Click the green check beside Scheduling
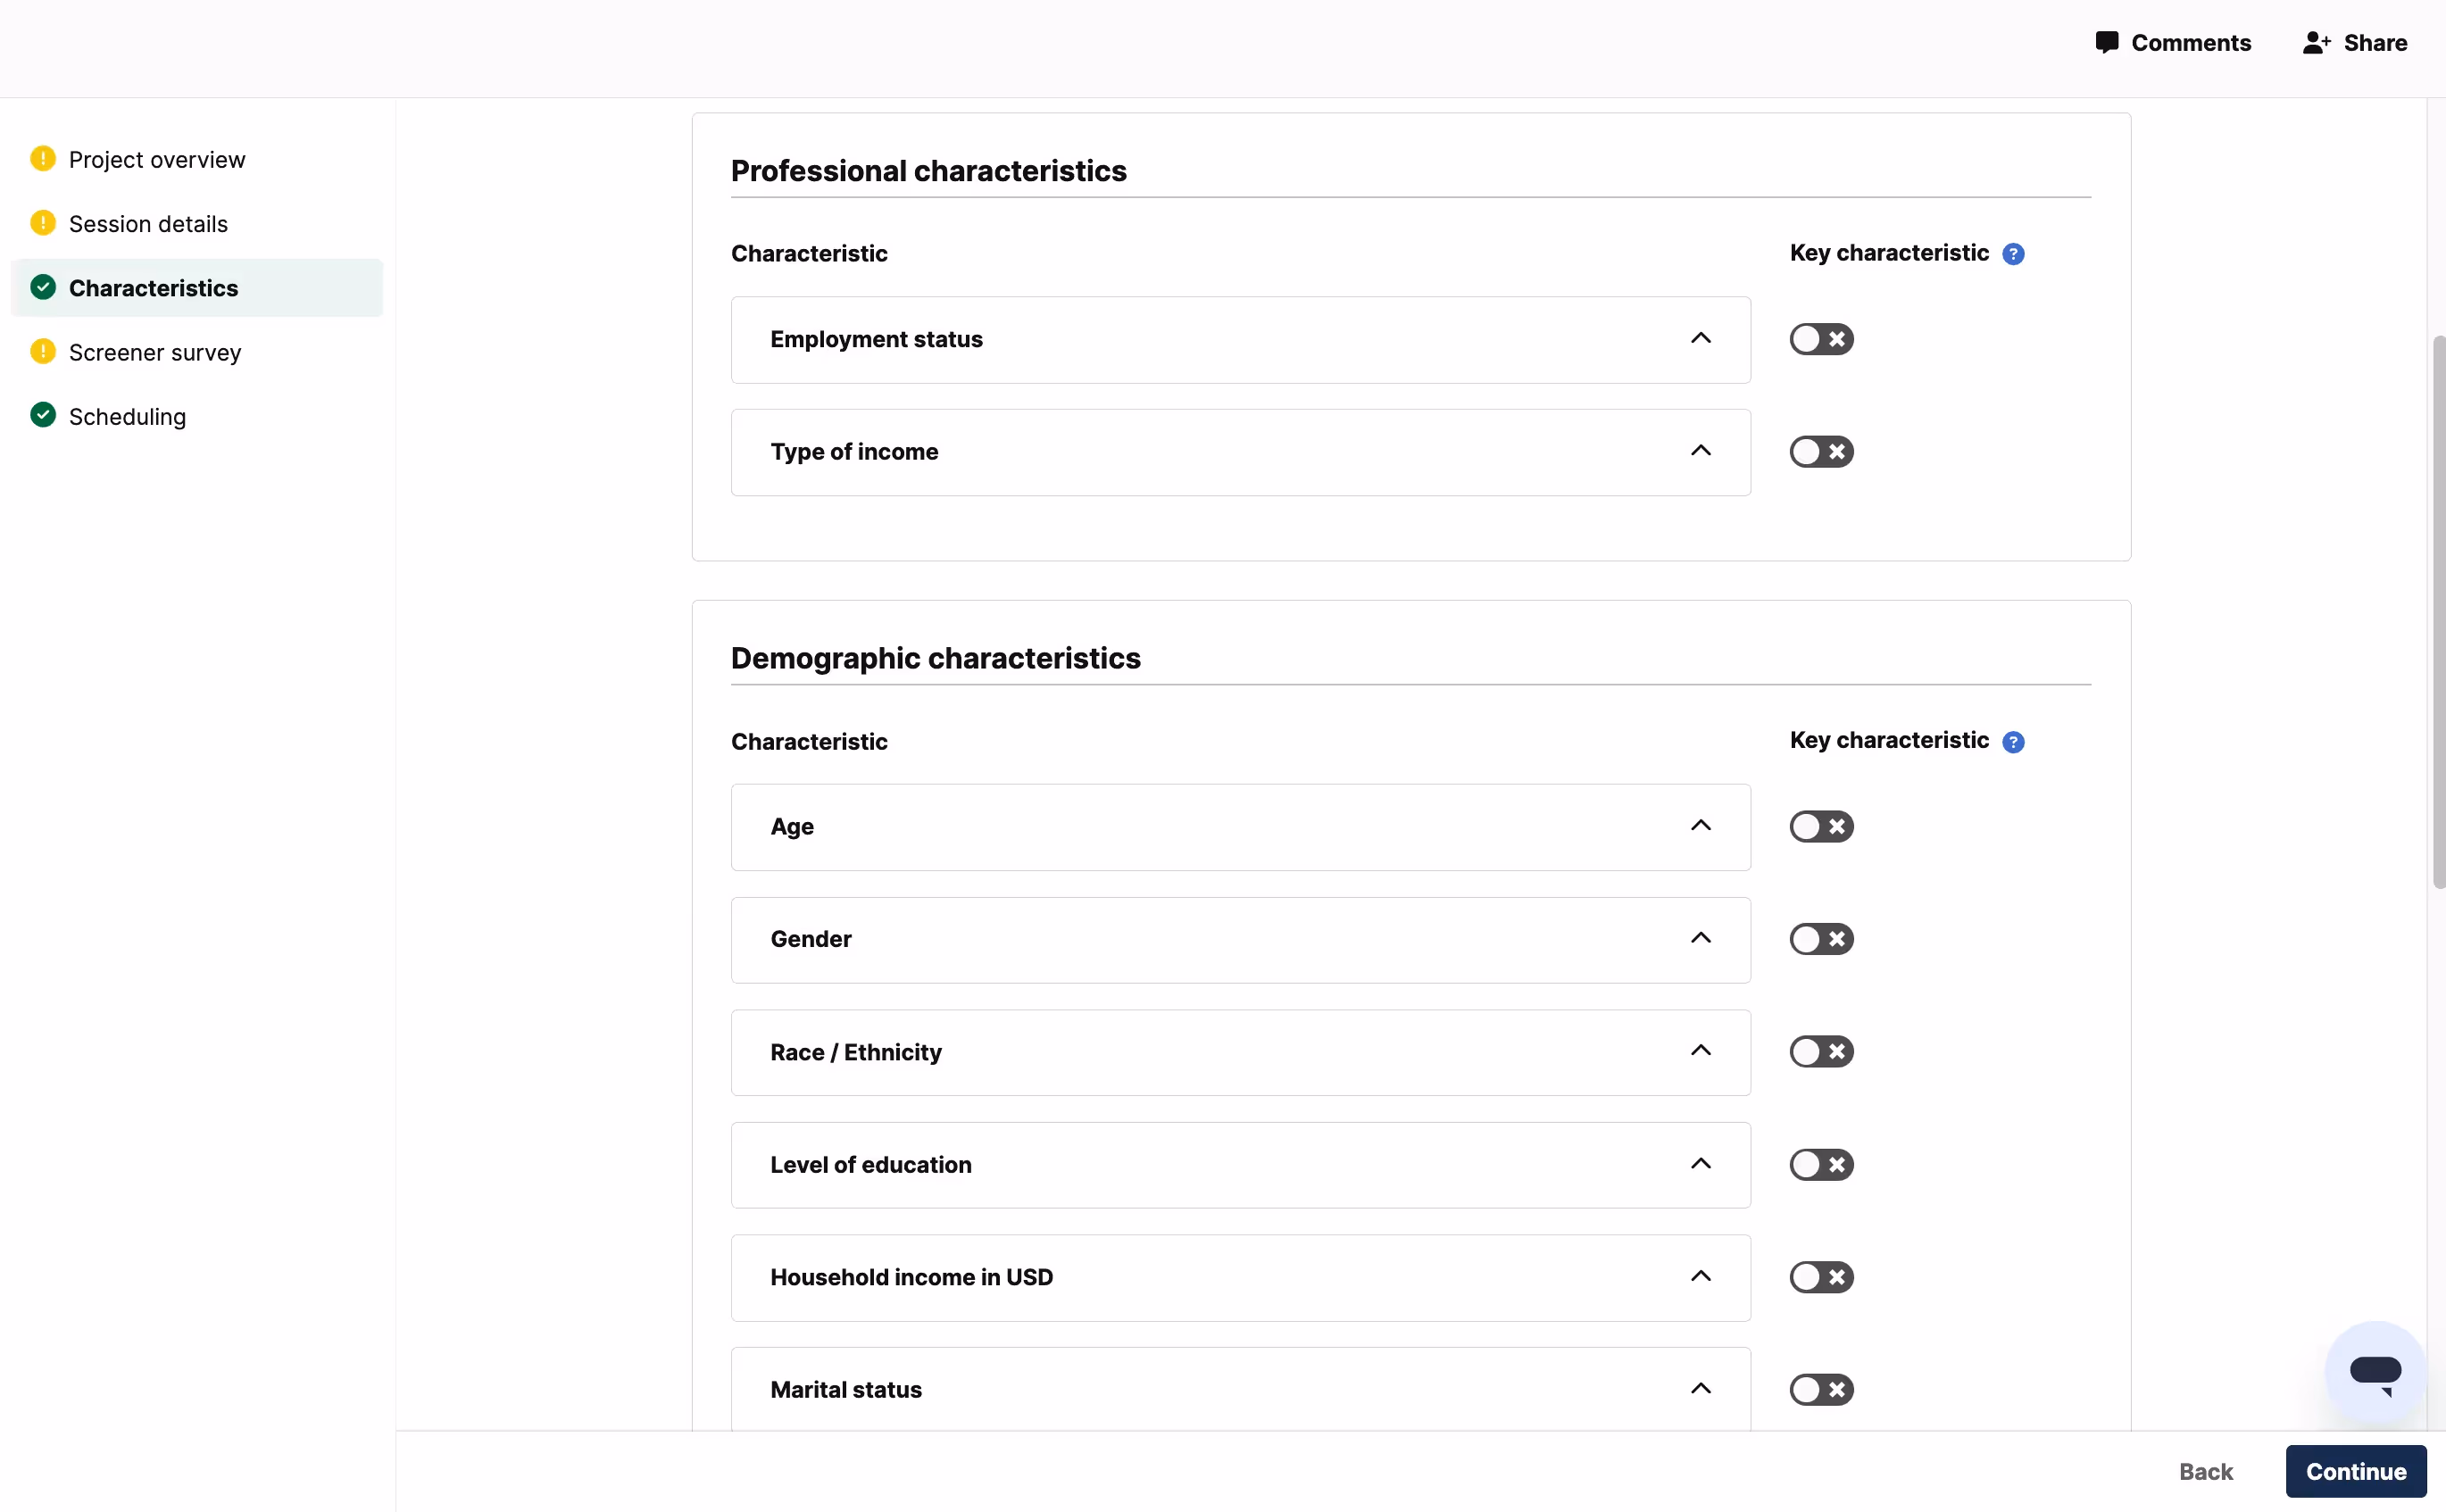This screenshot has height=1512, width=2446. [x=43, y=415]
